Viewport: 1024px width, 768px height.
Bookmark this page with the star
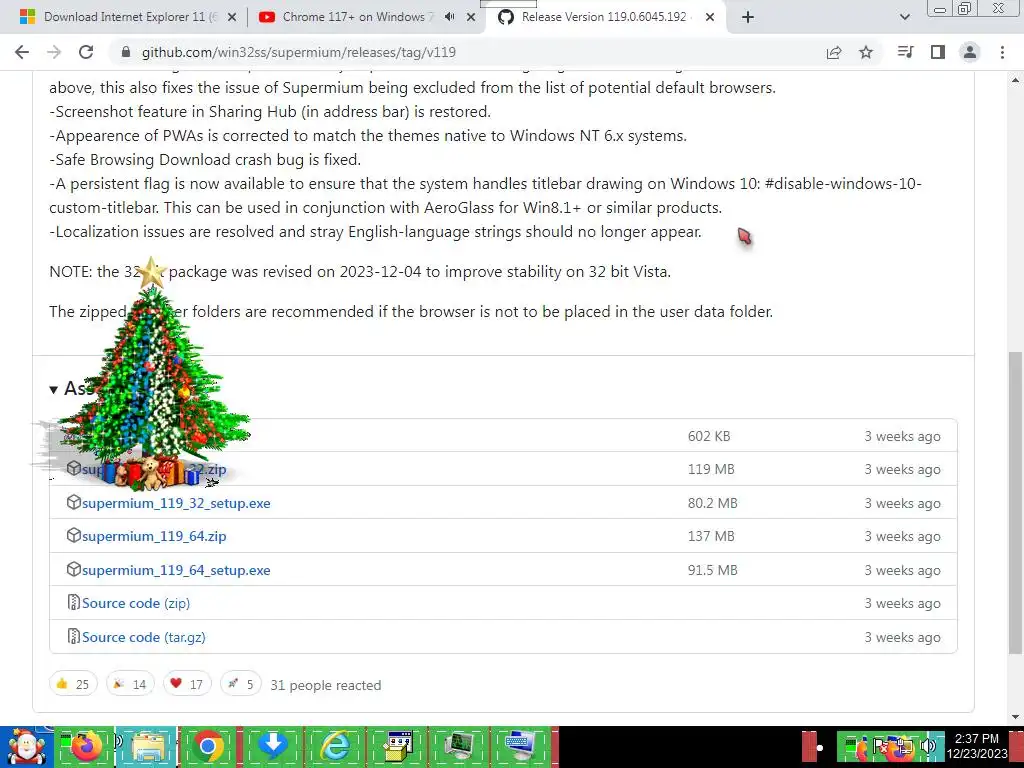pyautogui.click(x=866, y=52)
